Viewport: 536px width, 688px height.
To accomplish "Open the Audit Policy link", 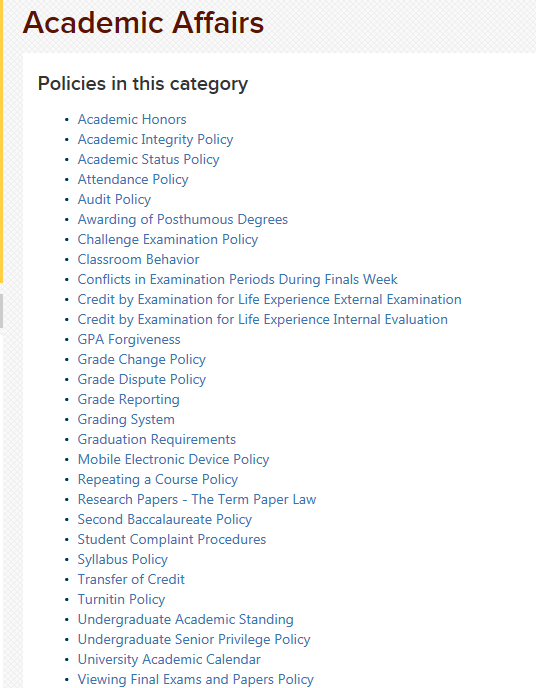I will click(114, 200).
